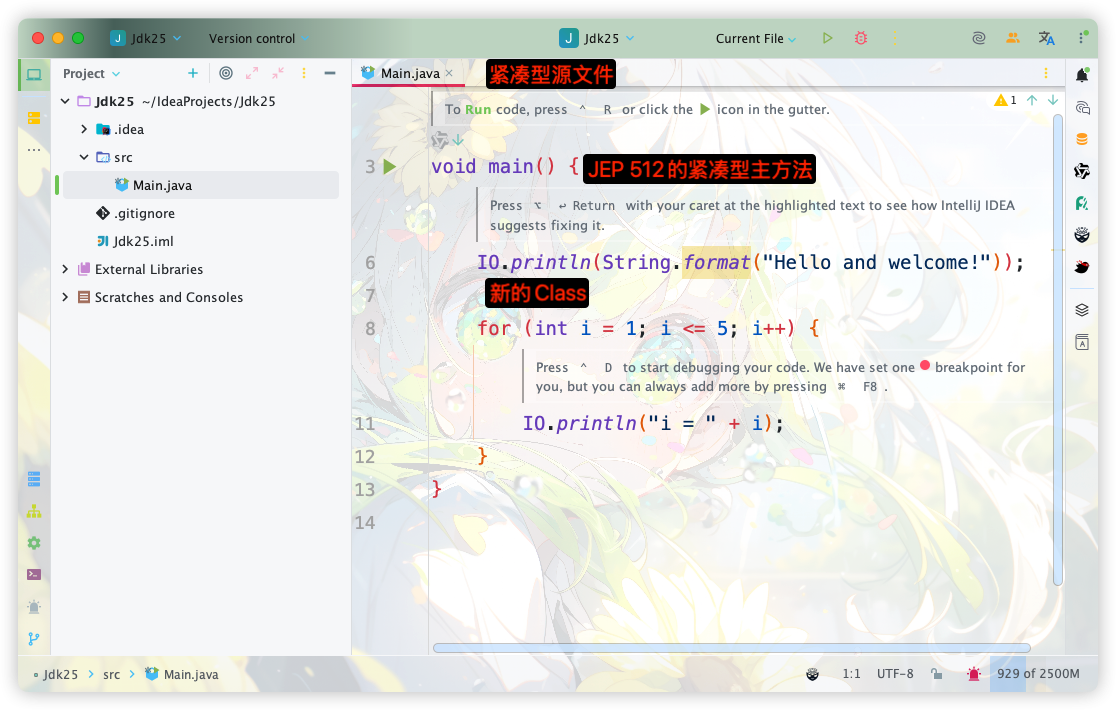1116x710 pixels.
Task: Open the Terminal tool window
Action: (34, 574)
